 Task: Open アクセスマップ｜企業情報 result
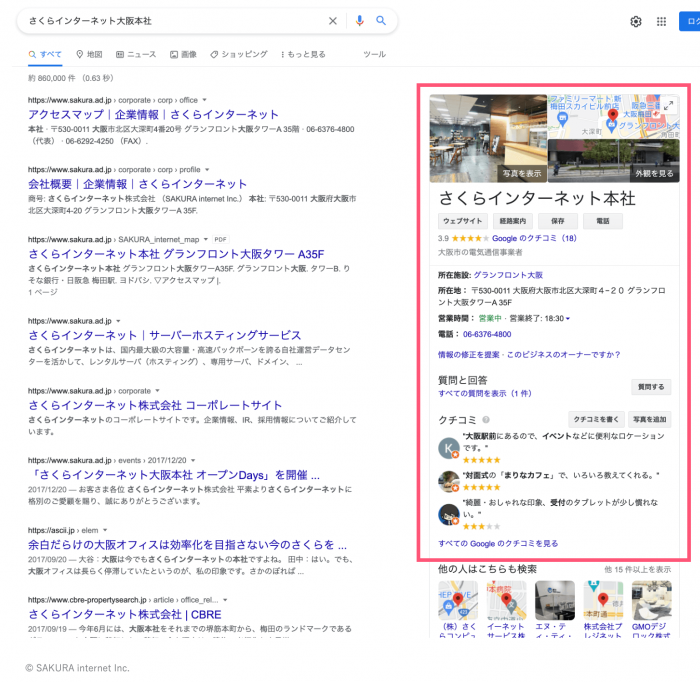pyautogui.click(x=154, y=115)
